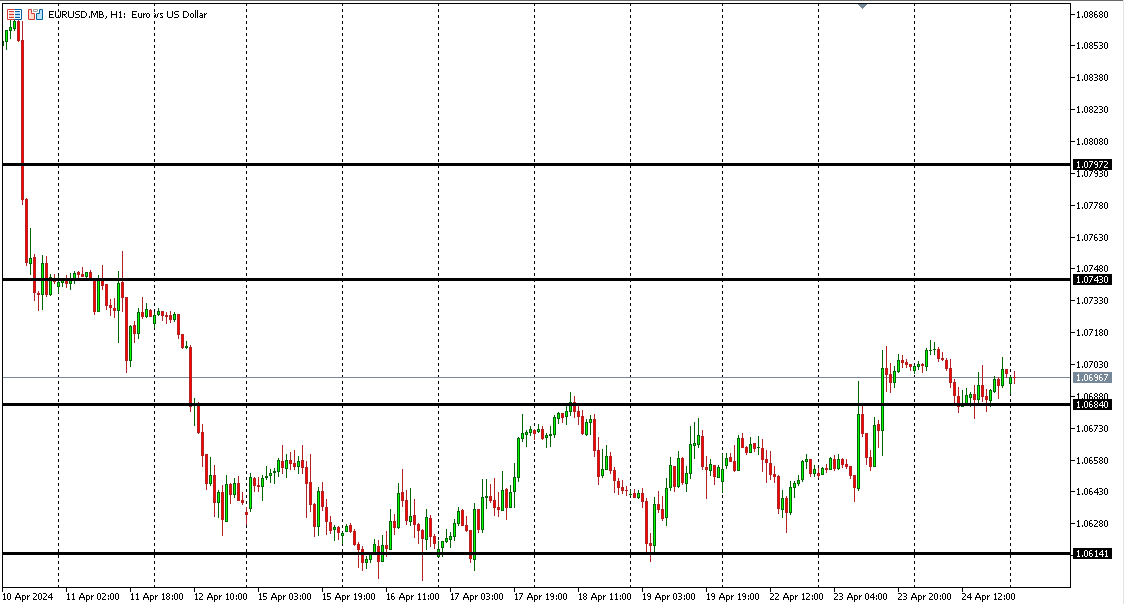Click the 1.08530 price scale label

[x=1092, y=45]
